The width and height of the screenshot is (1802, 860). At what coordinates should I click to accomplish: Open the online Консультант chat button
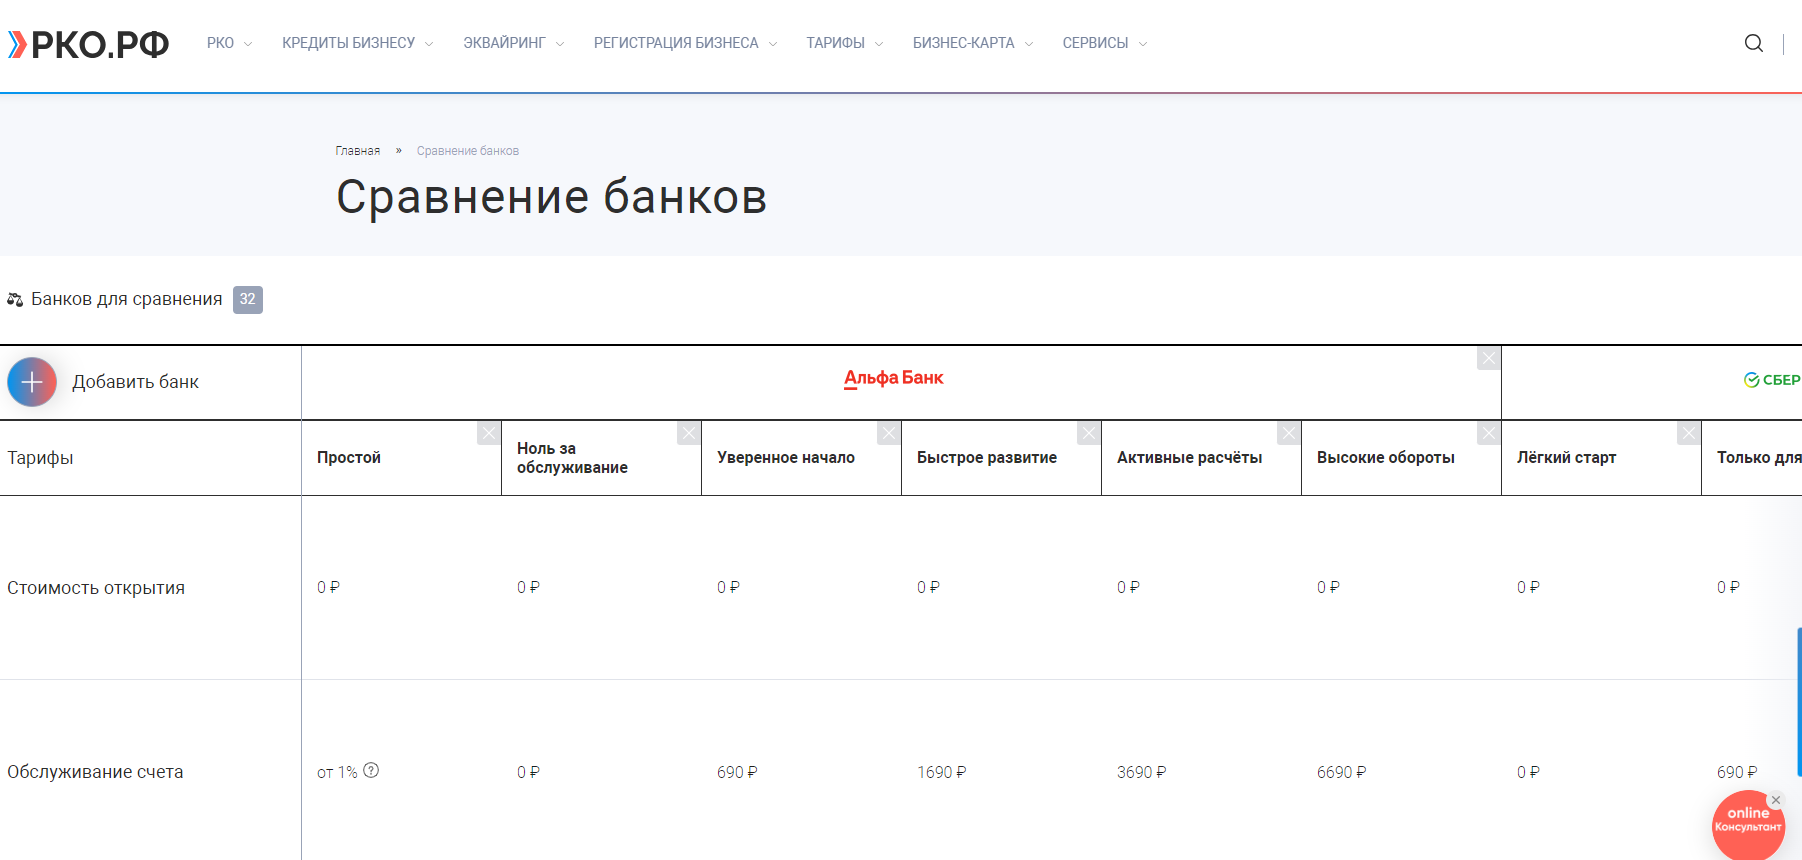pyautogui.click(x=1748, y=825)
